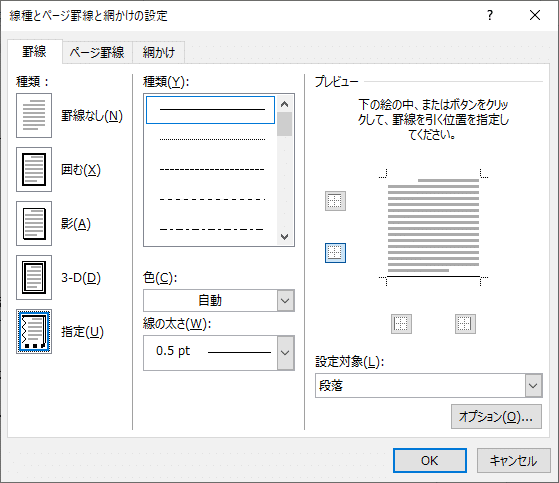Choose the 囲む box border icon

pyautogui.click(x=34, y=170)
